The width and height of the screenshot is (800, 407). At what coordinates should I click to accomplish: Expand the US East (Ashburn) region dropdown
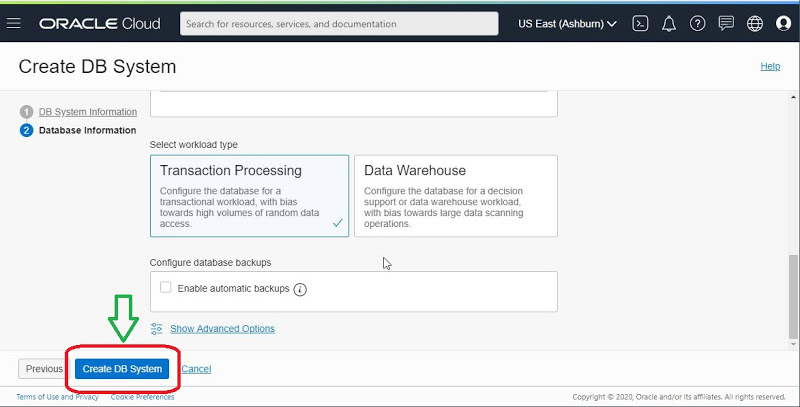(x=568, y=22)
